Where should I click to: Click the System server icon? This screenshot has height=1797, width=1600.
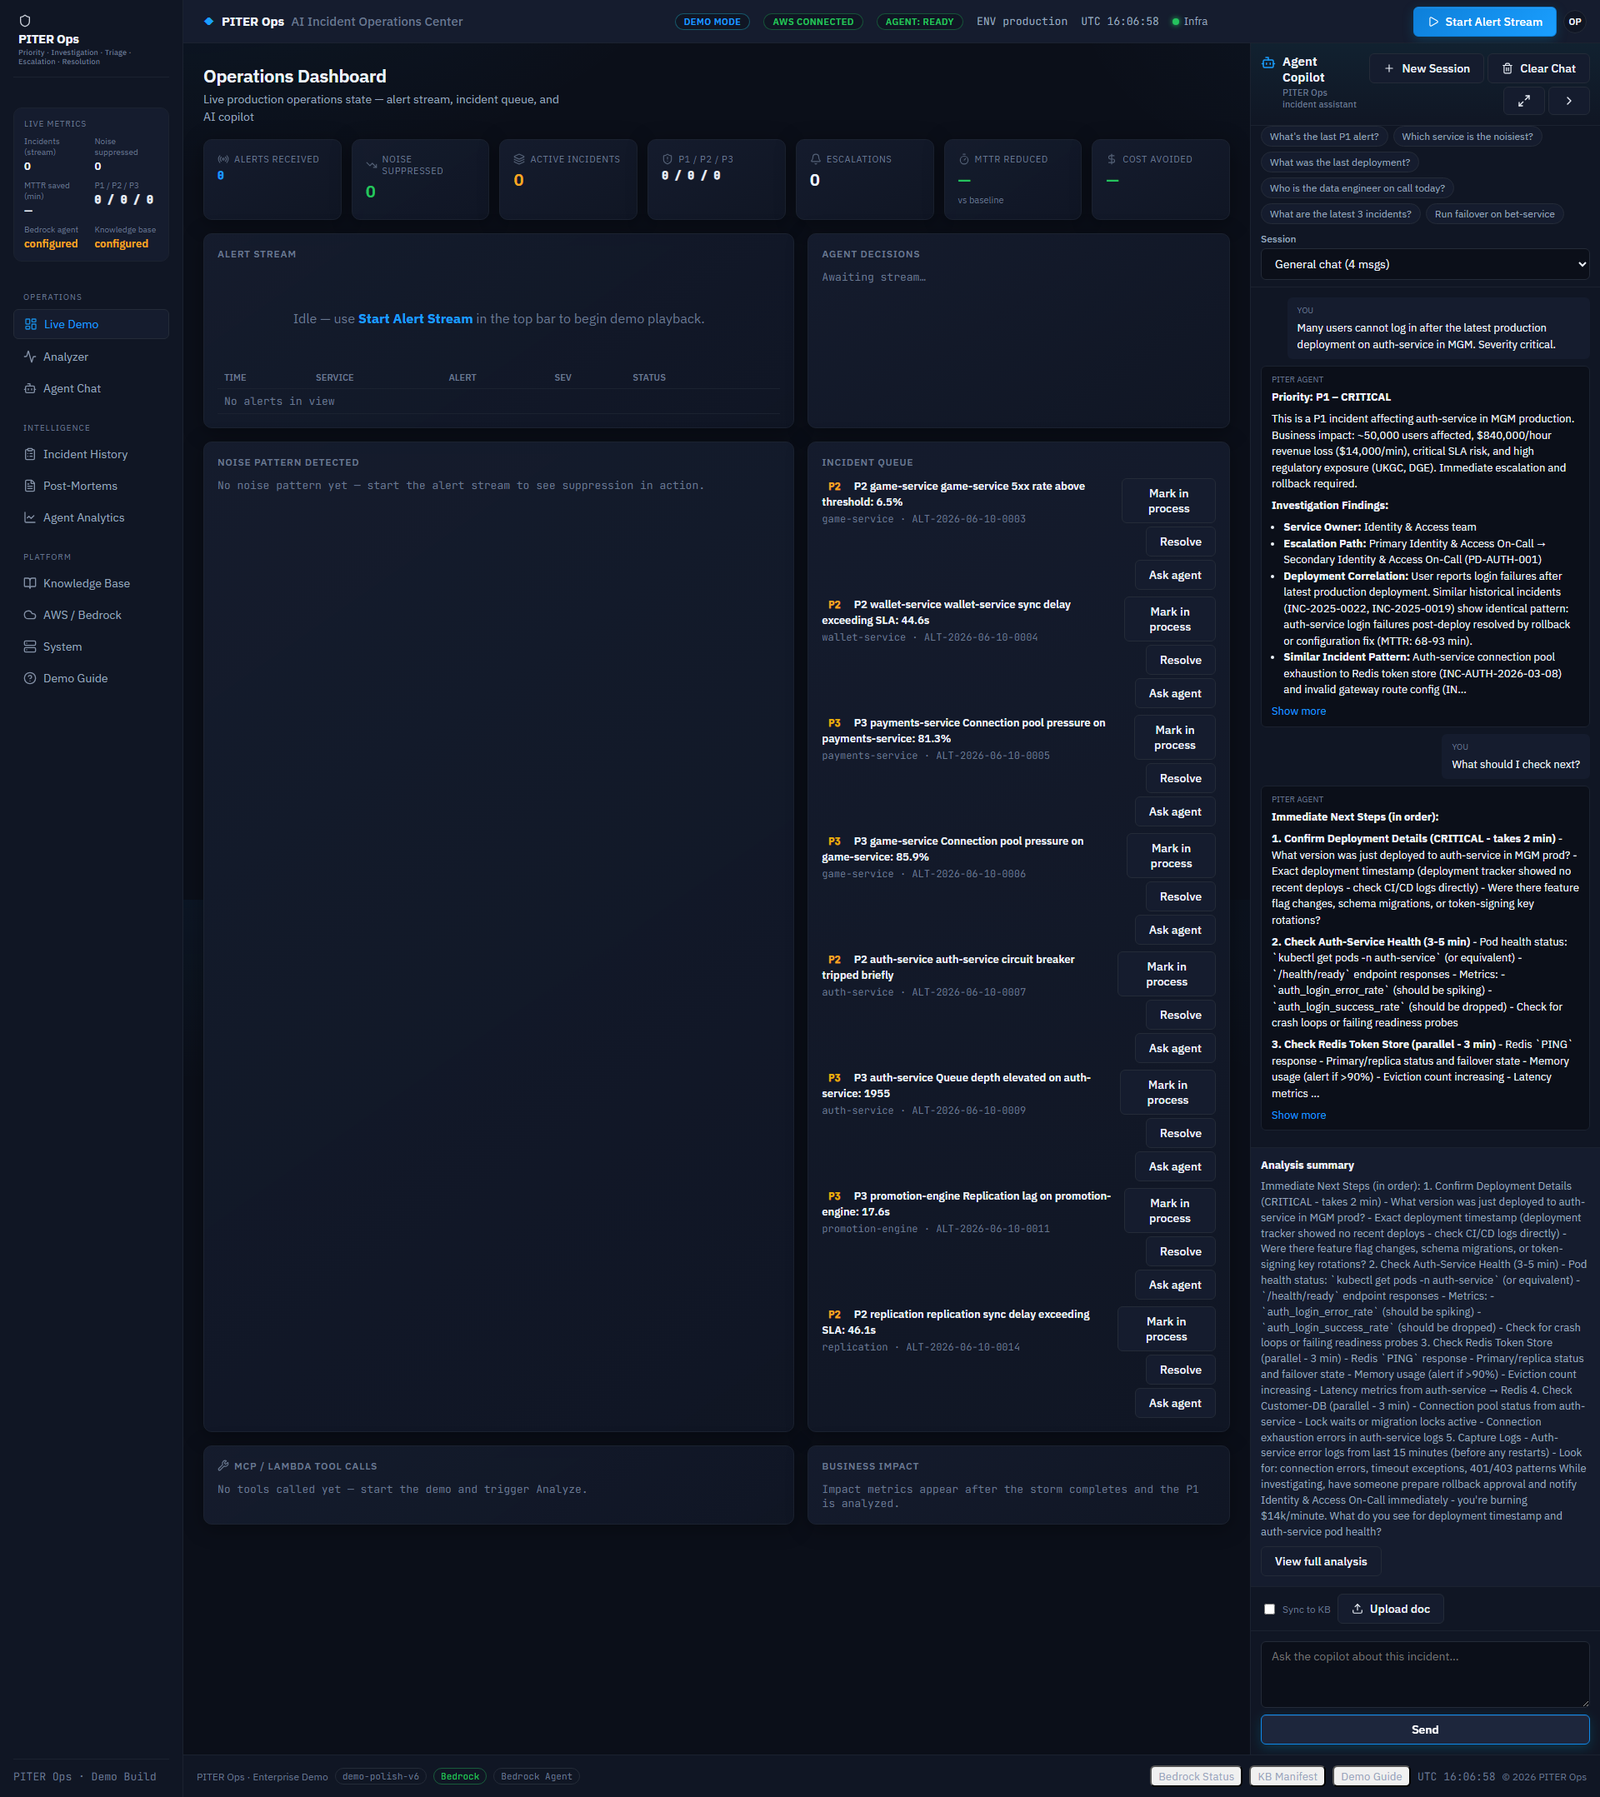[x=30, y=647]
